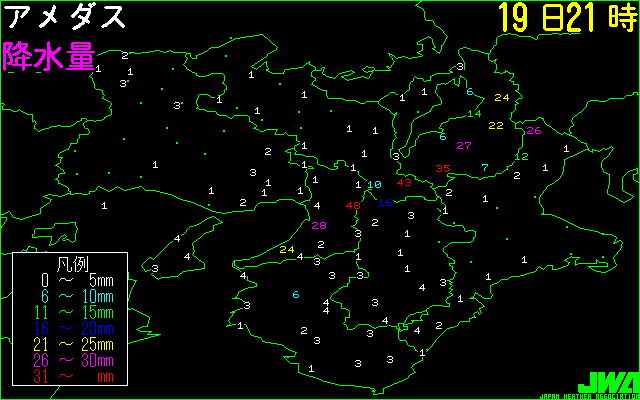Click the red 35 rainfall reading
The image size is (640, 400).
443,168
